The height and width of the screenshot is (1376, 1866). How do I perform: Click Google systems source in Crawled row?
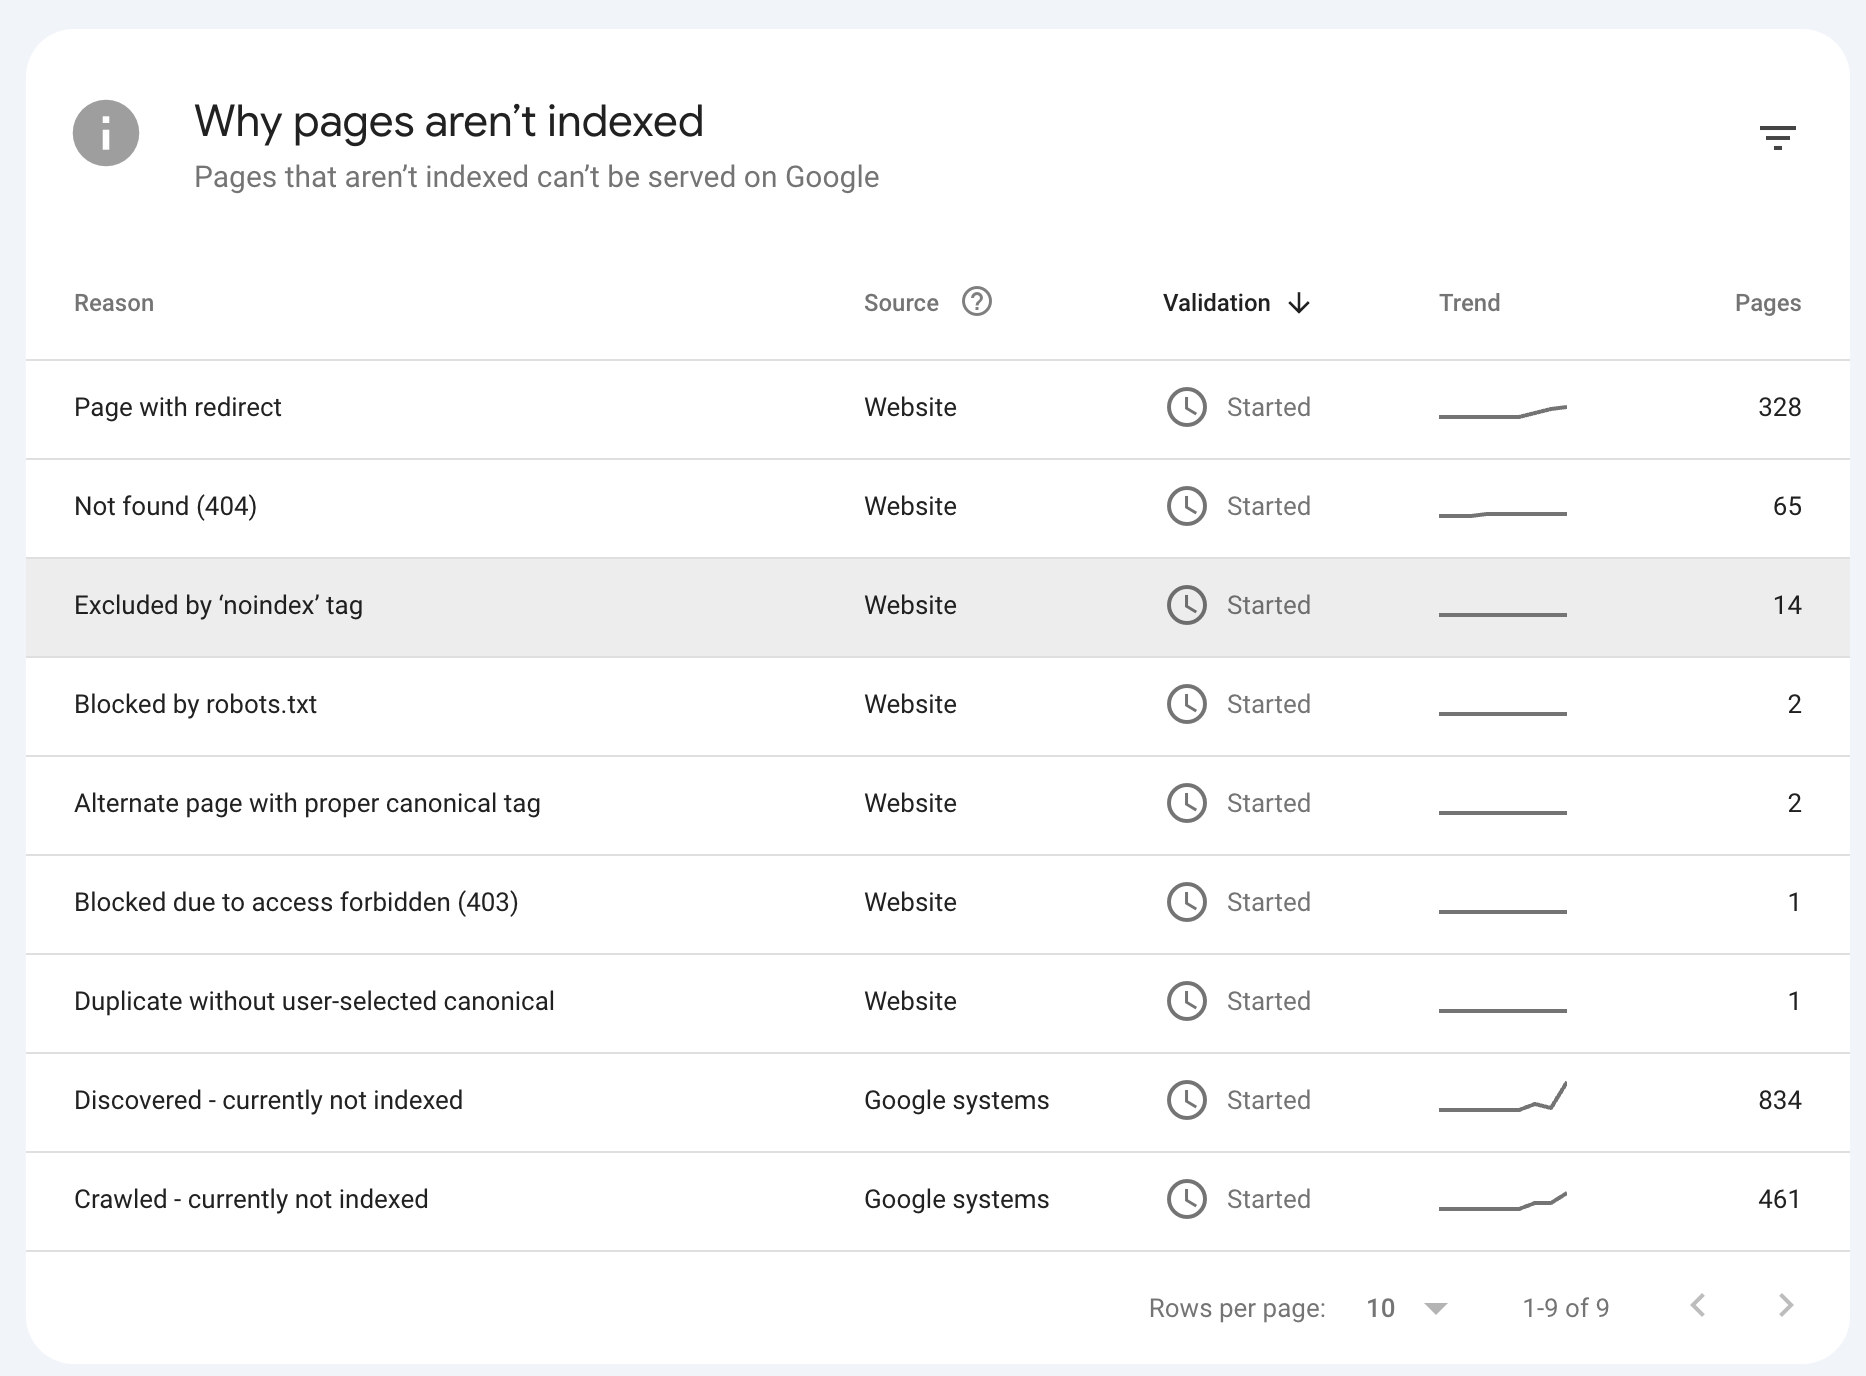coord(956,1199)
